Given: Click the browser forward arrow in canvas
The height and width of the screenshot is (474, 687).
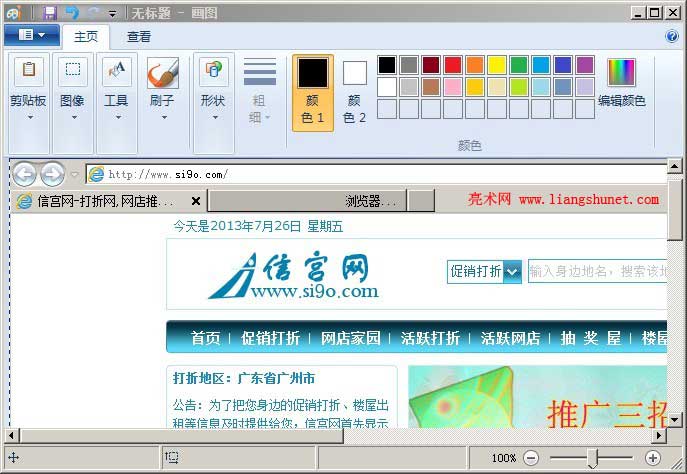Looking at the screenshot, I should pos(52,174).
